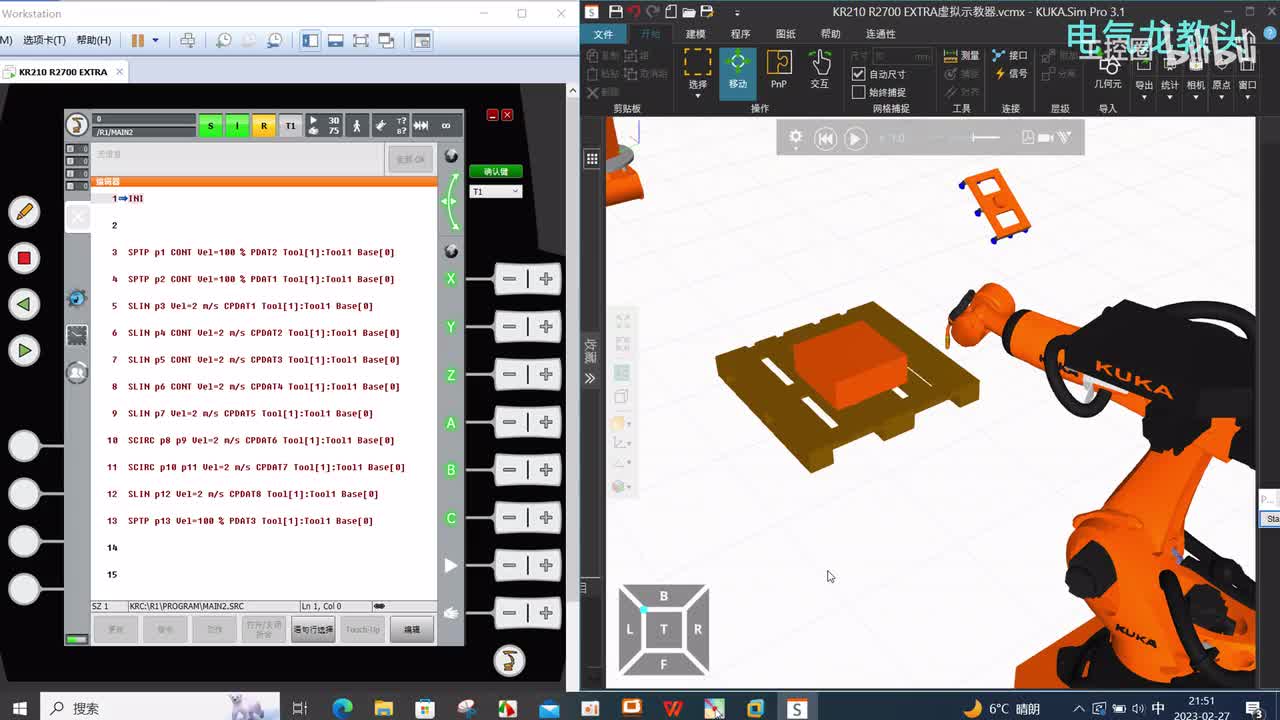The width and height of the screenshot is (1280, 720).
Task: Toggle the VMware sidebar library view button
Action: 311,40
